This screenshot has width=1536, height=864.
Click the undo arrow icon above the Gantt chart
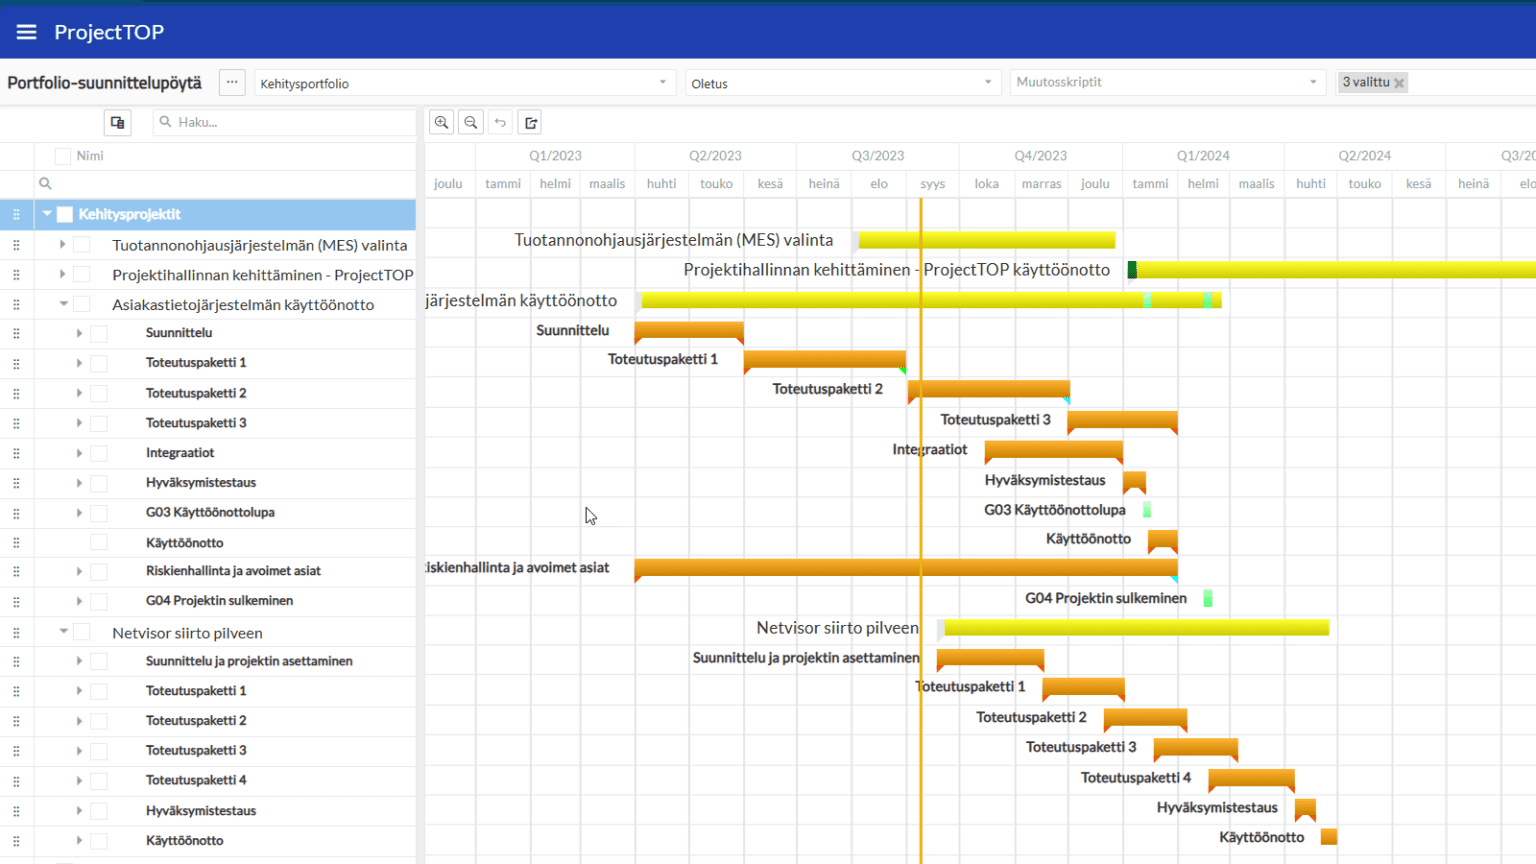pos(500,121)
